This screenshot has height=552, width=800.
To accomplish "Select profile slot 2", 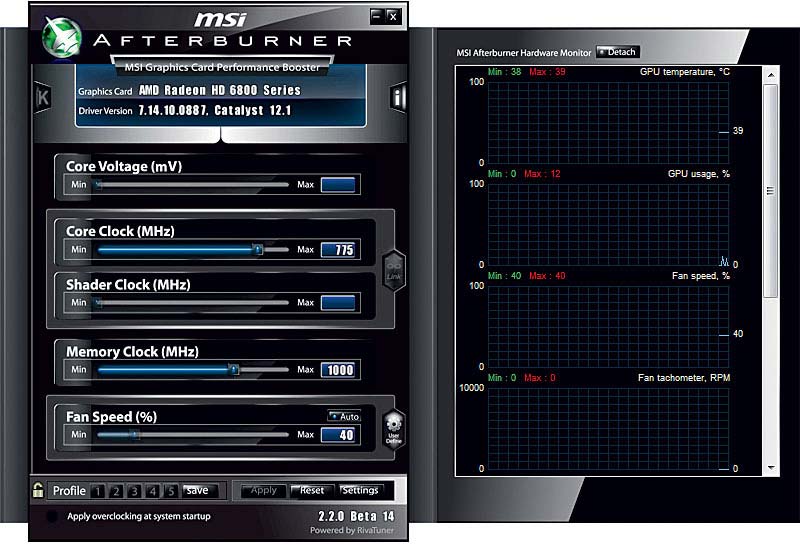I will tap(116, 491).
